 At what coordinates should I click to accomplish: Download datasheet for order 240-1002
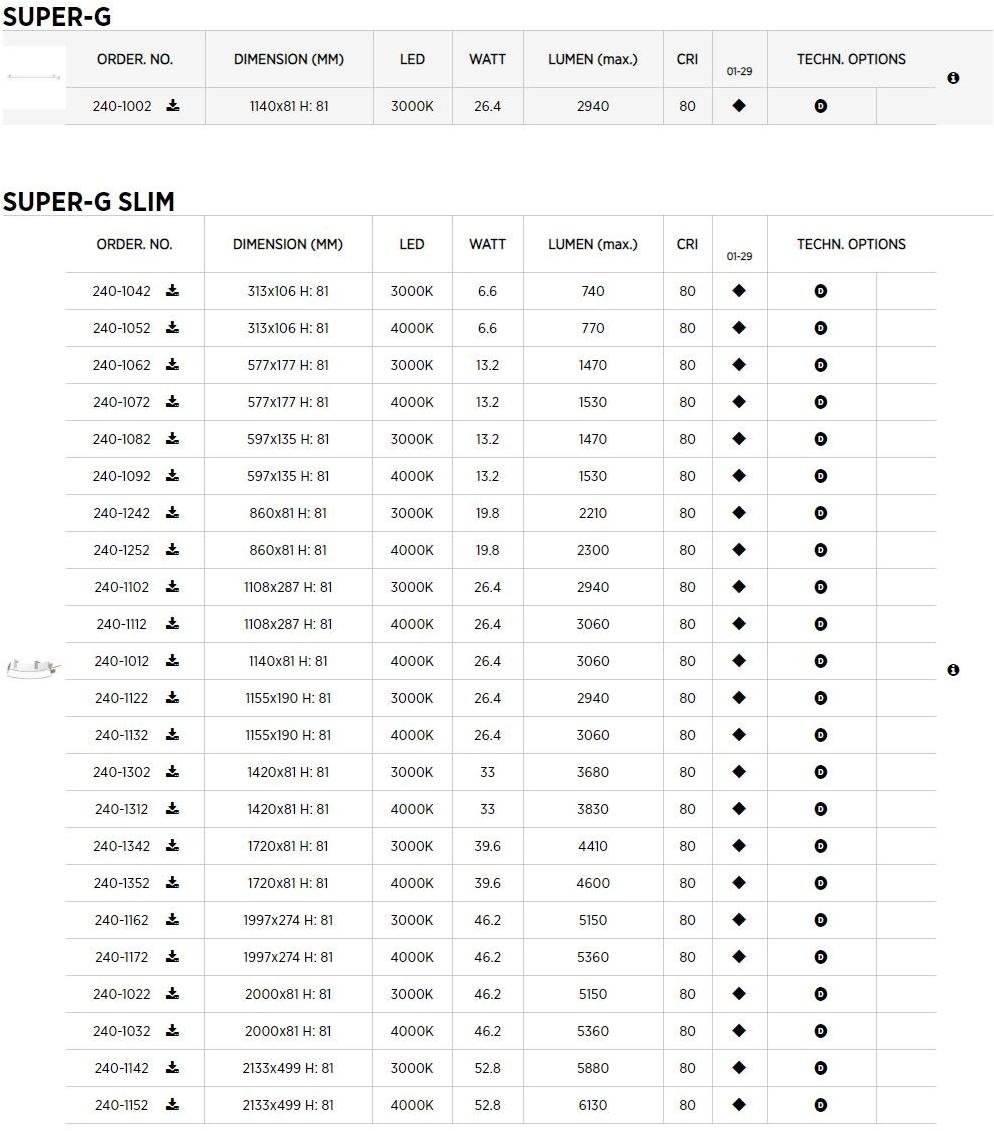pos(173,106)
